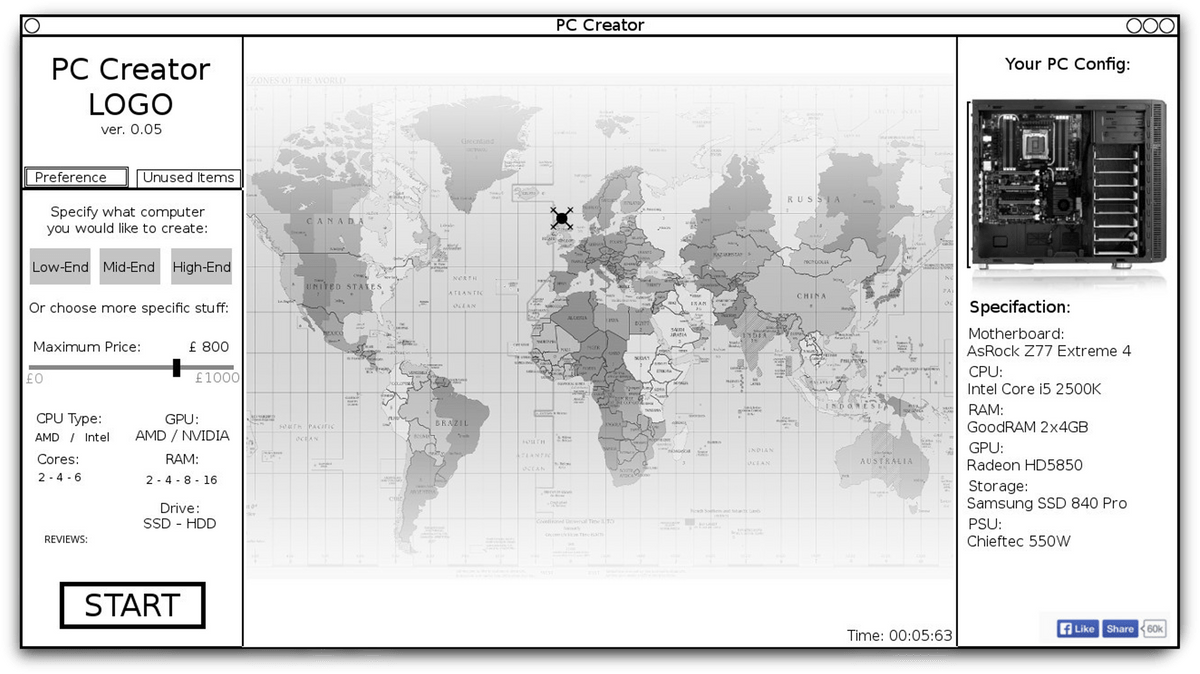Click the 60k share counter bubble
This screenshot has height=674, width=1200.
pyautogui.click(x=1154, y=628)
